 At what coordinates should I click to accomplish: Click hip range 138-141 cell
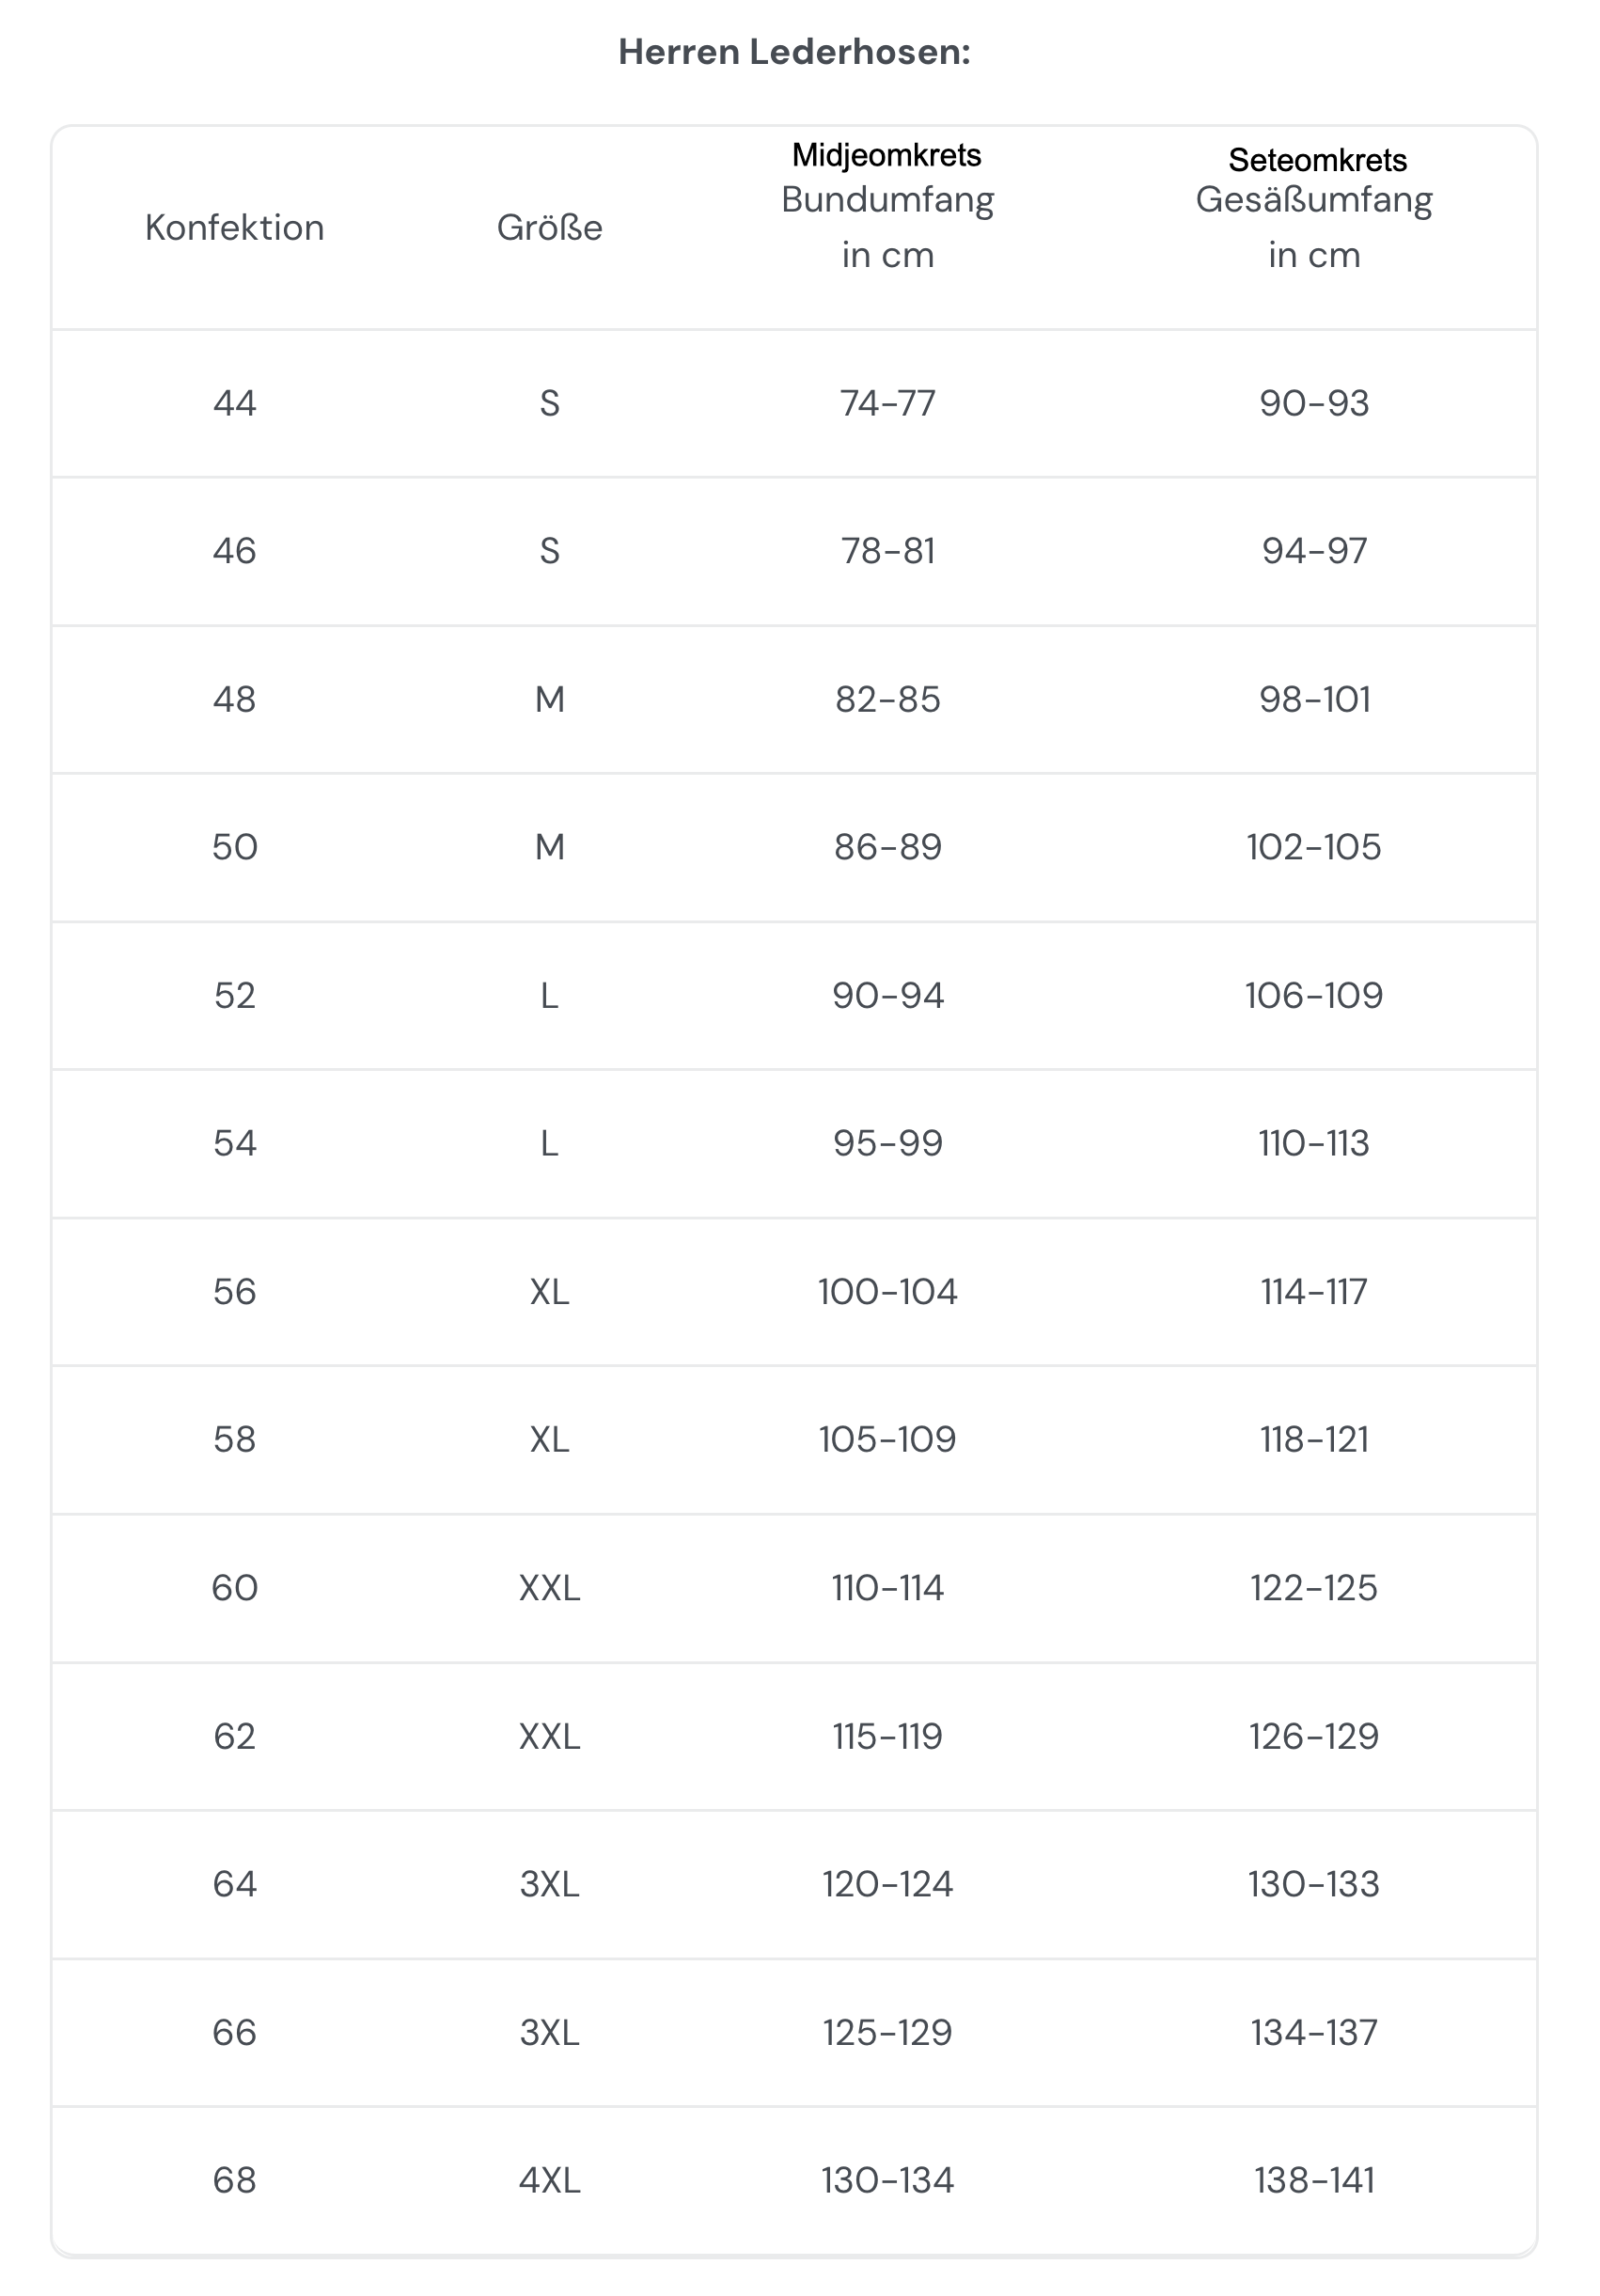[1314, 2180]
